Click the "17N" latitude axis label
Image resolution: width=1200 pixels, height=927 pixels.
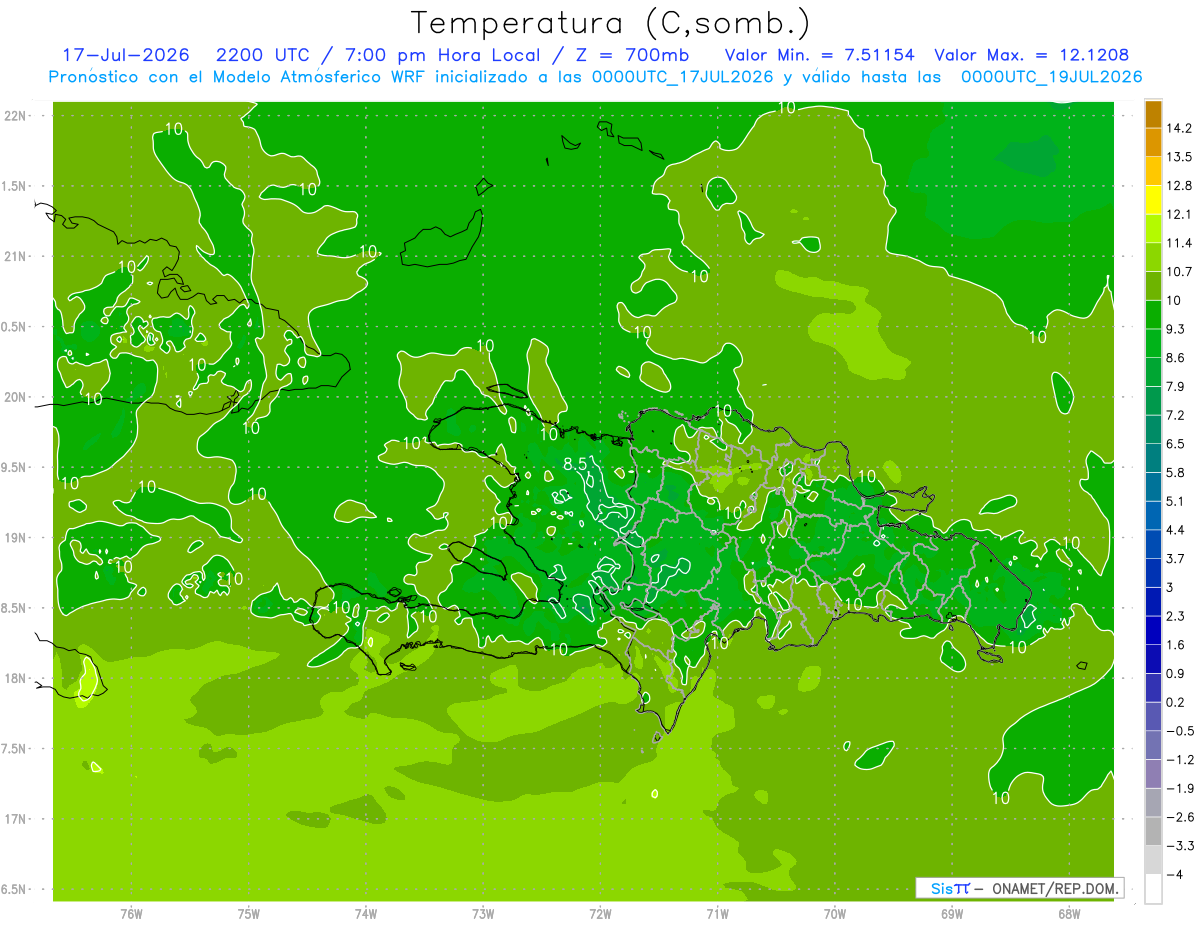click(x=16, y=819)
